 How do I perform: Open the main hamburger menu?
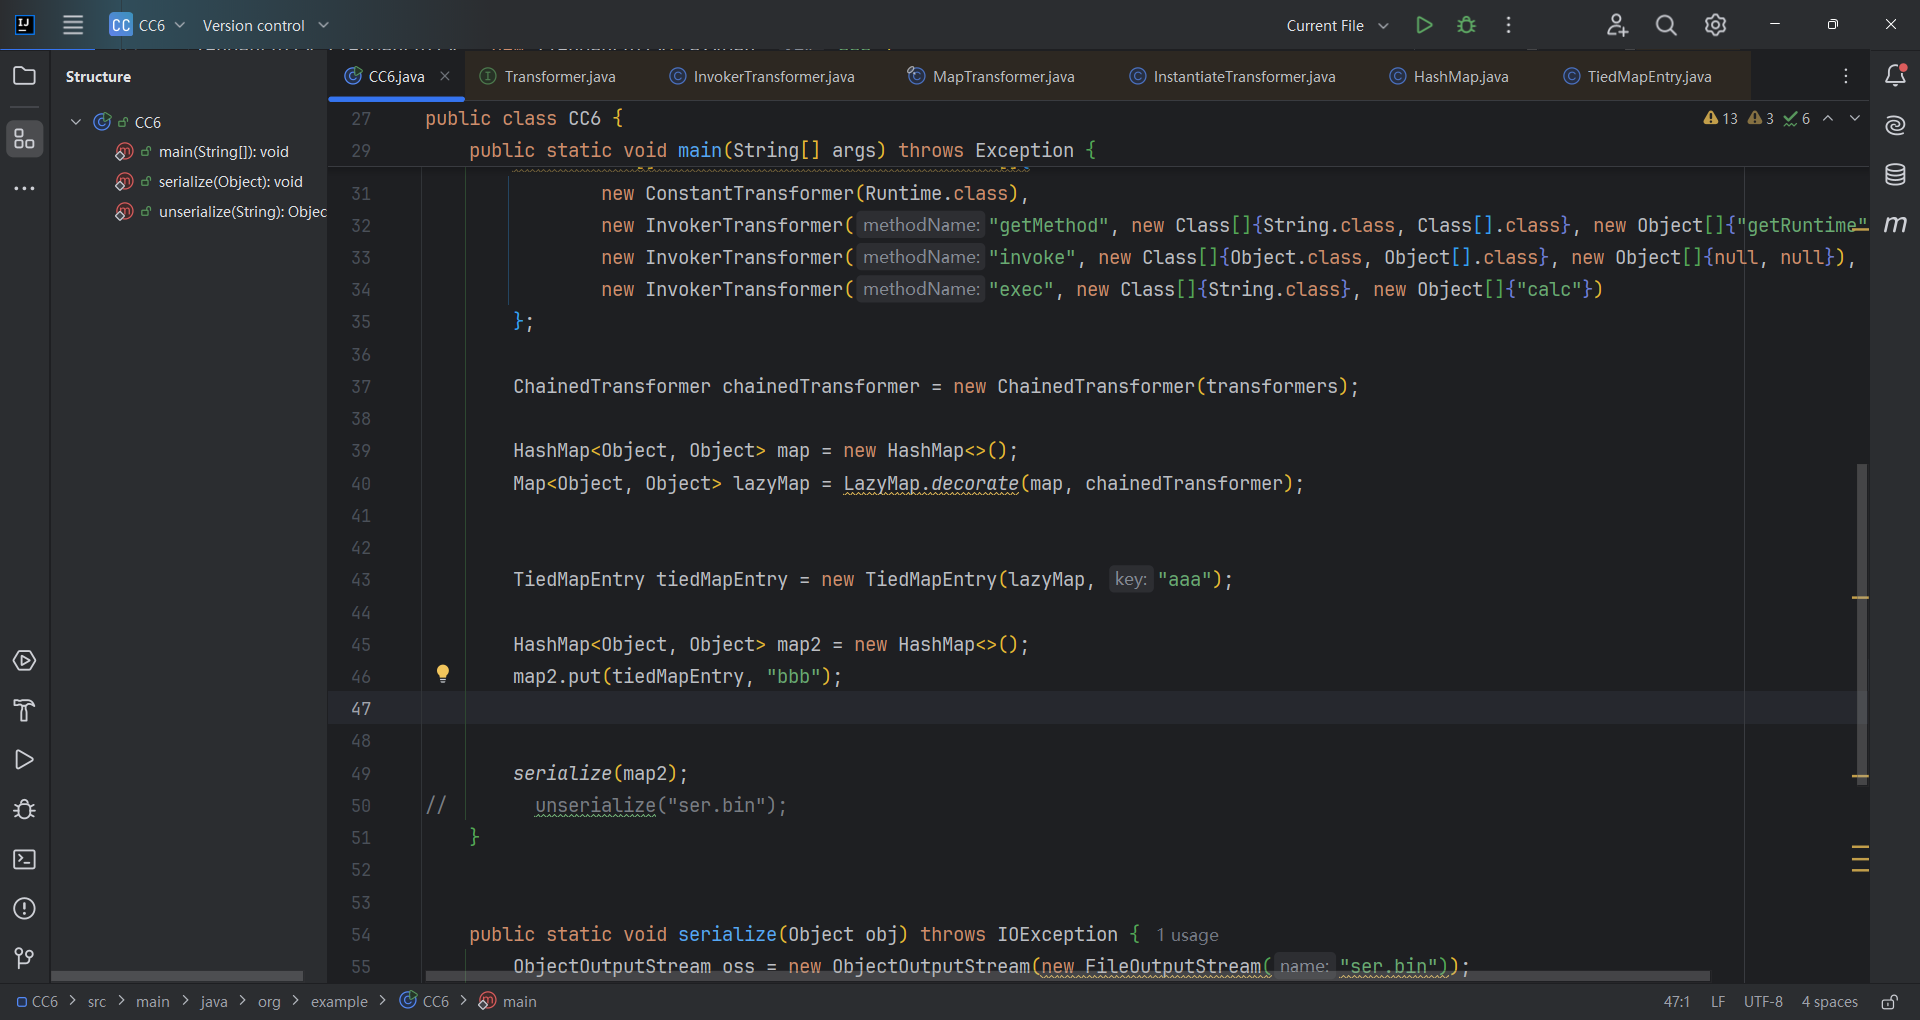point(73,25)
